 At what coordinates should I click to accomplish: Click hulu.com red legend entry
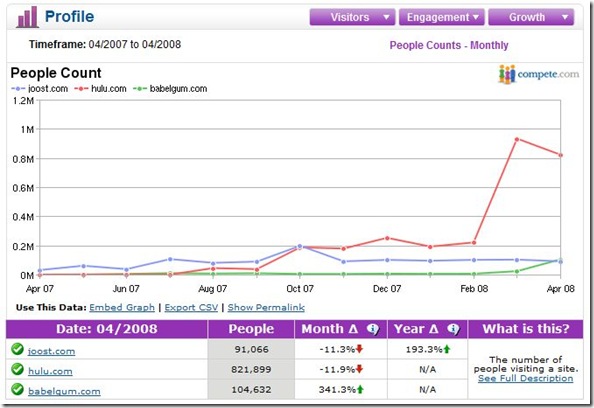[100, 89]
